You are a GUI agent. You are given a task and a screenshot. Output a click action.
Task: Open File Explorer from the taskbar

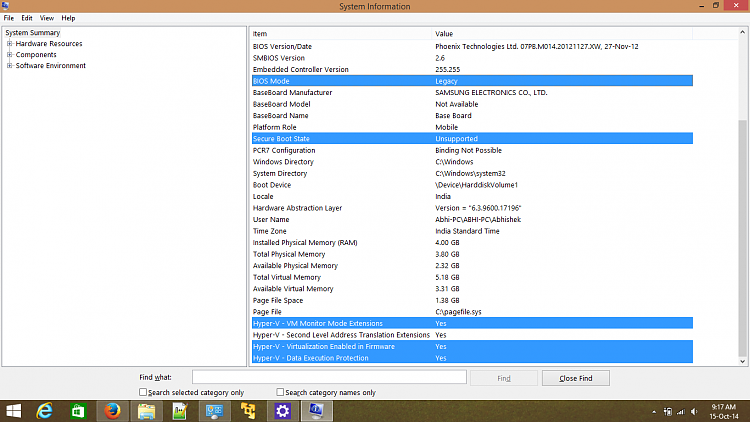point(146,411)
